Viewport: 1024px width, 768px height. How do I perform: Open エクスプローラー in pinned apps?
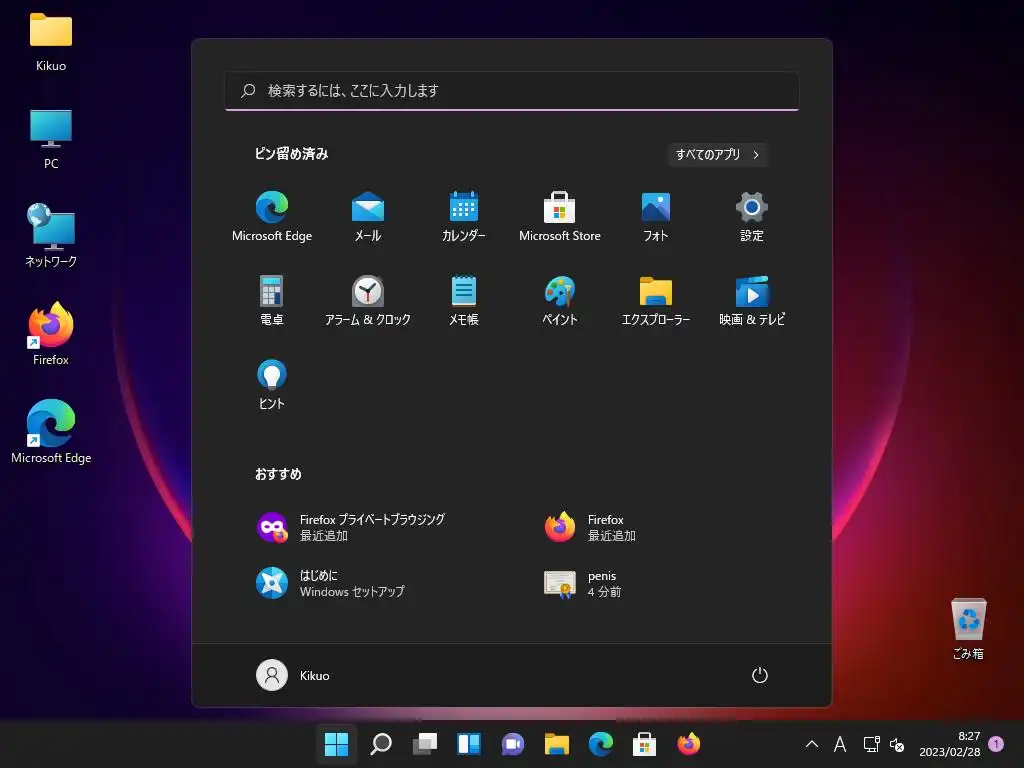click(656, 300)
